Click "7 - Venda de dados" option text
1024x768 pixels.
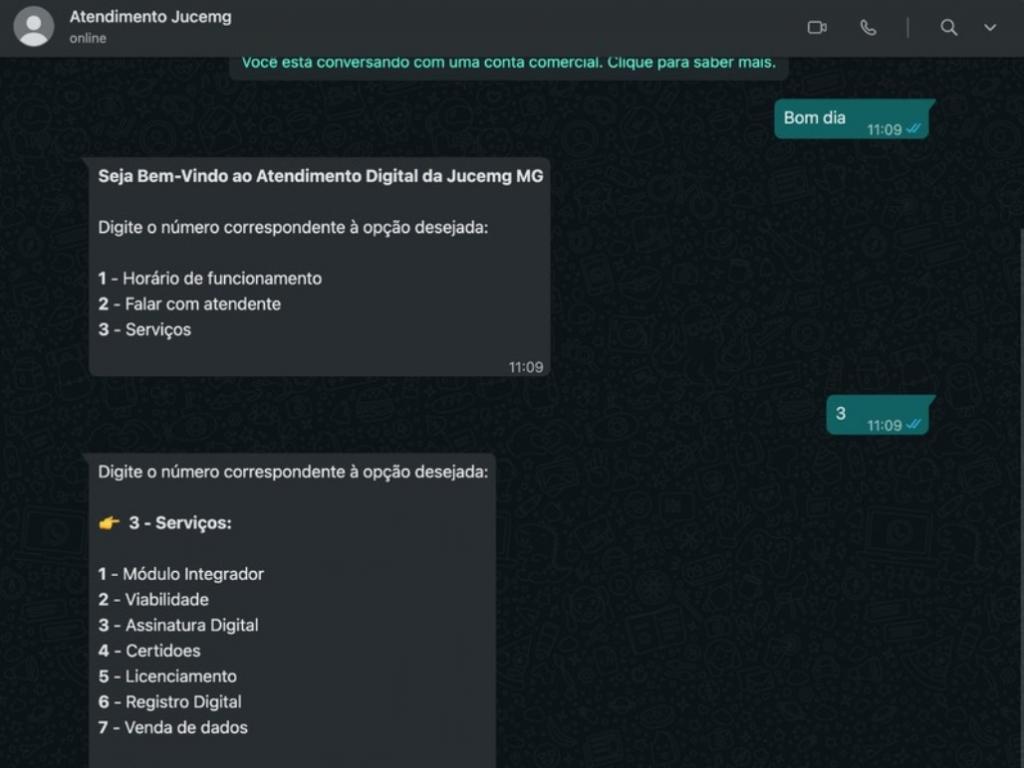point(173,727)
